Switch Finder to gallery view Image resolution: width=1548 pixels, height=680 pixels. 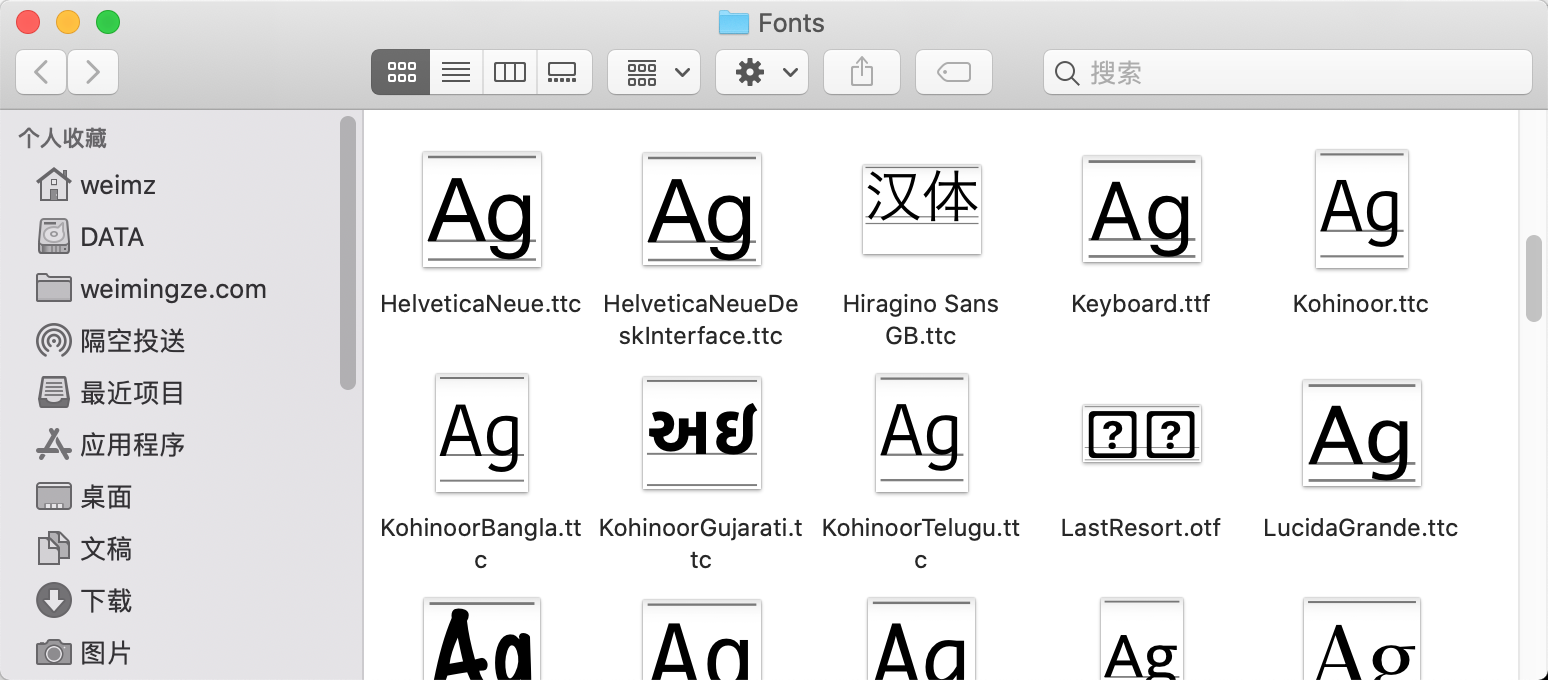[563, 71]
